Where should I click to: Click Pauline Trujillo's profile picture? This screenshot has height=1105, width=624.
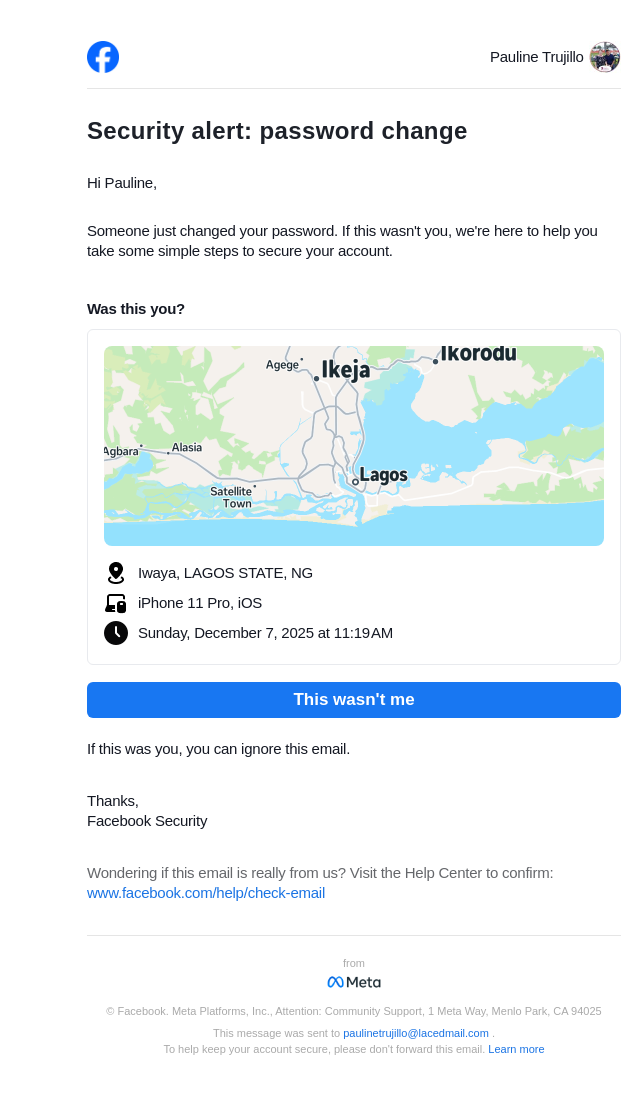[605, 57]
